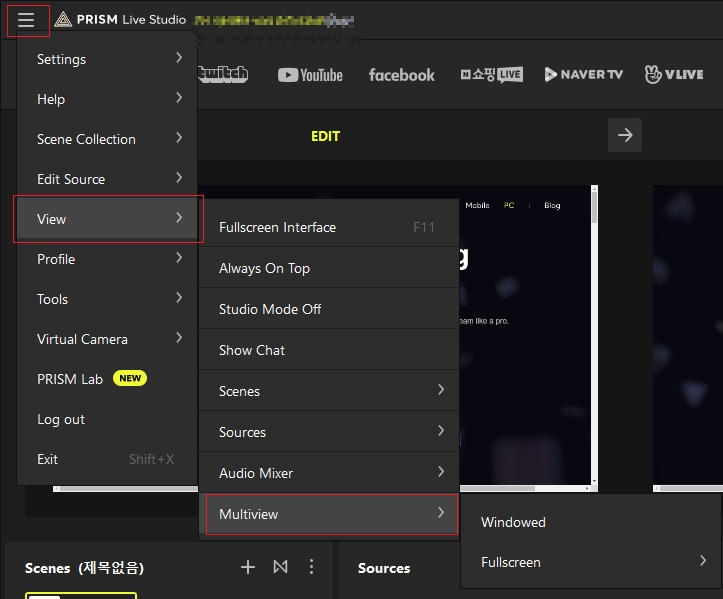Click the YouTube platform icon
Image resolution: width=723 pixels, height=599 pixels.
pyautogui.click(x=310, y=75)
